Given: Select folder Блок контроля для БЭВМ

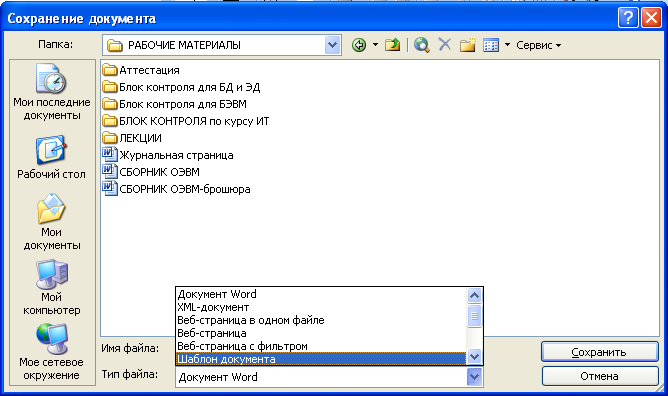Looking at the screenshot, I should (175, 104).
